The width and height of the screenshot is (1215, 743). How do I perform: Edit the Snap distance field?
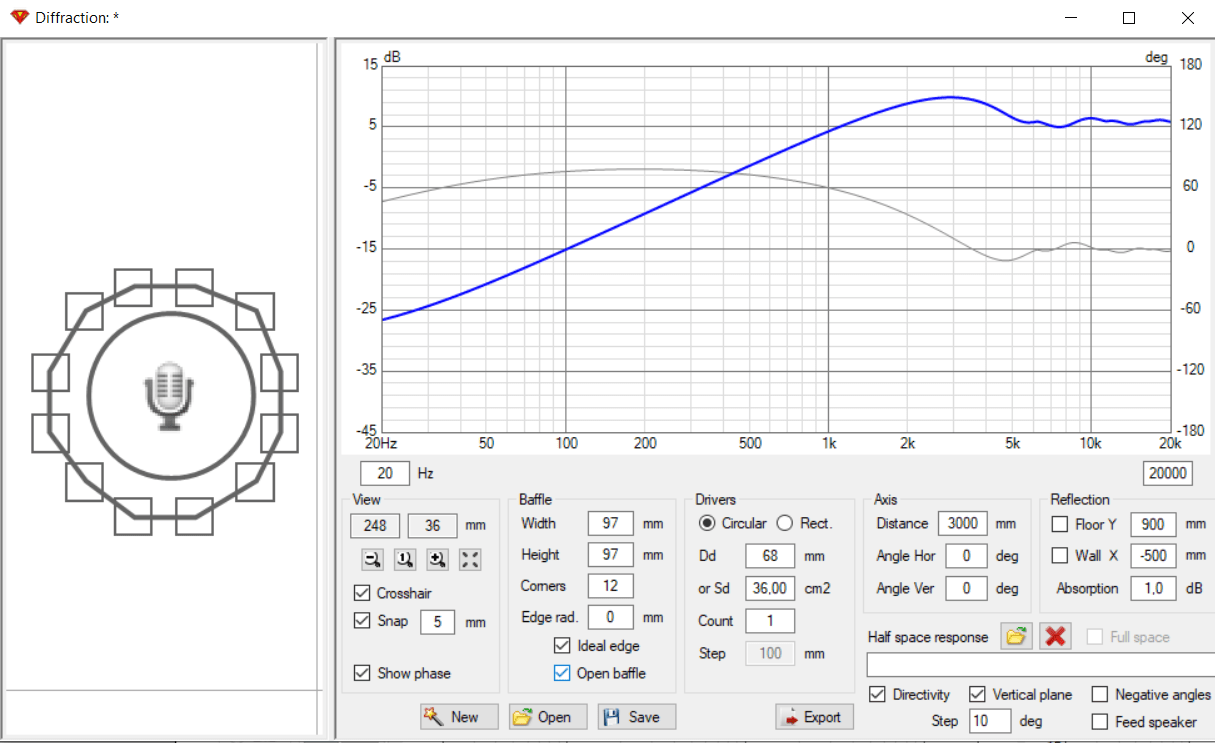(437, 622)
